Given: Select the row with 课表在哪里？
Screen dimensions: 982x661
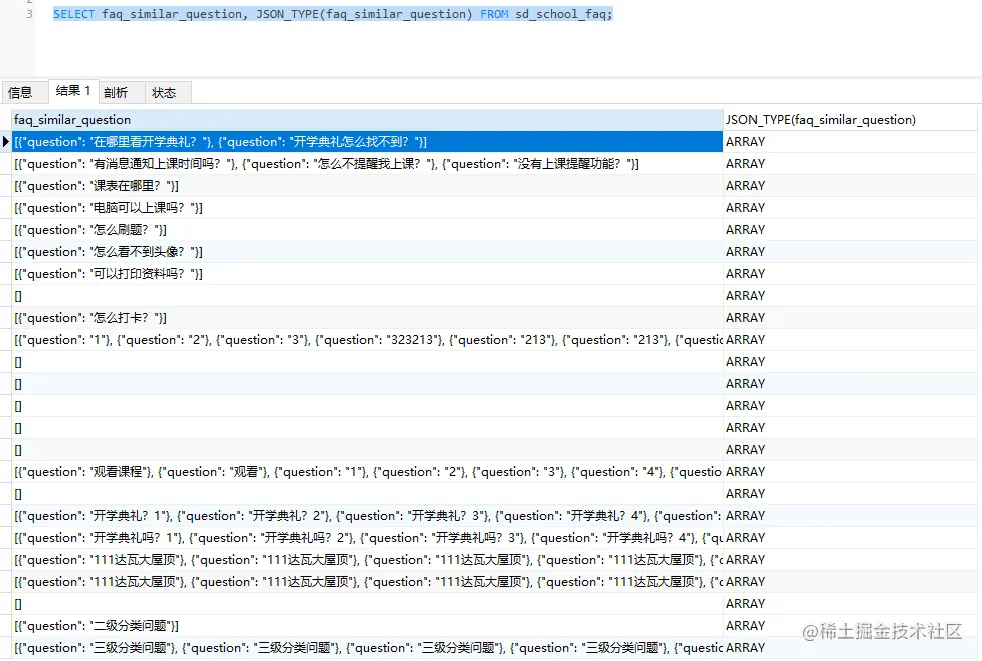Looking at the screenshot, I should [367, 185].
